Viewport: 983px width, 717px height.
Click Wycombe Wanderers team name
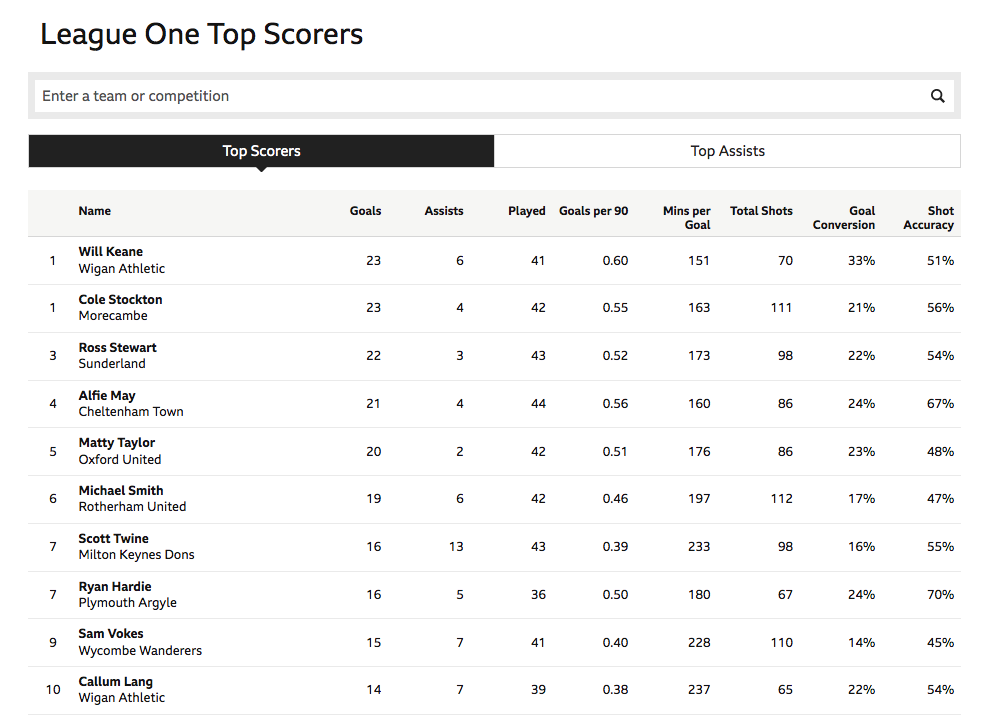click(140, 651)
